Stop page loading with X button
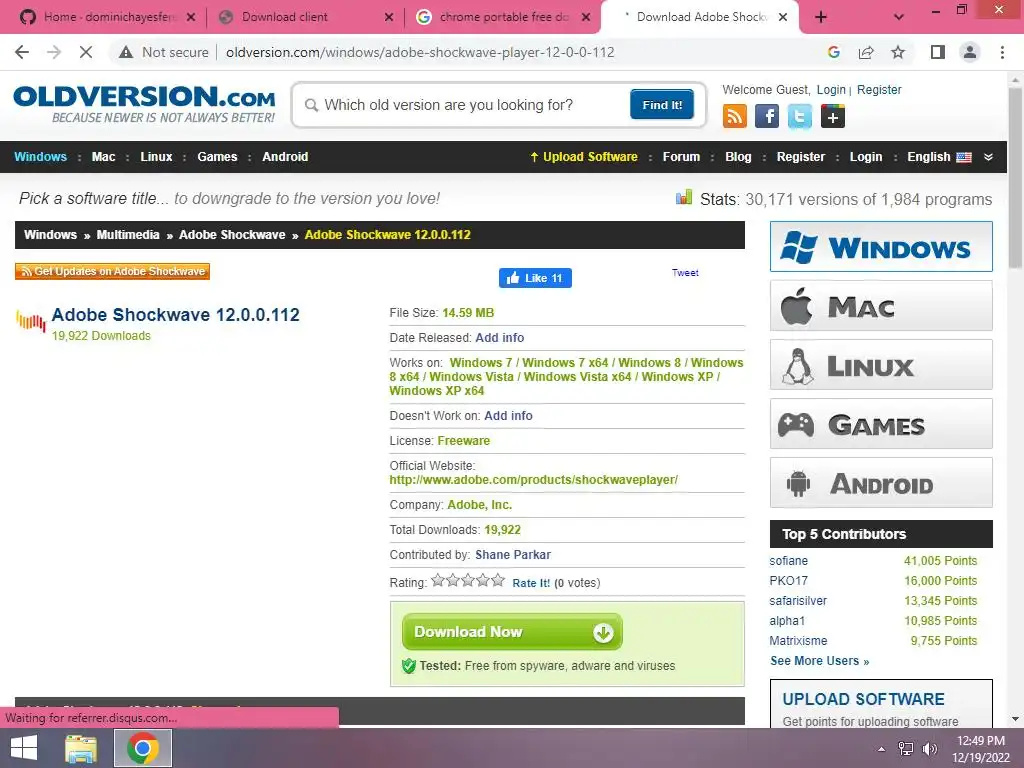Image resolution: width=1024 pixels, height=768 pixels. tap(86, 52)
